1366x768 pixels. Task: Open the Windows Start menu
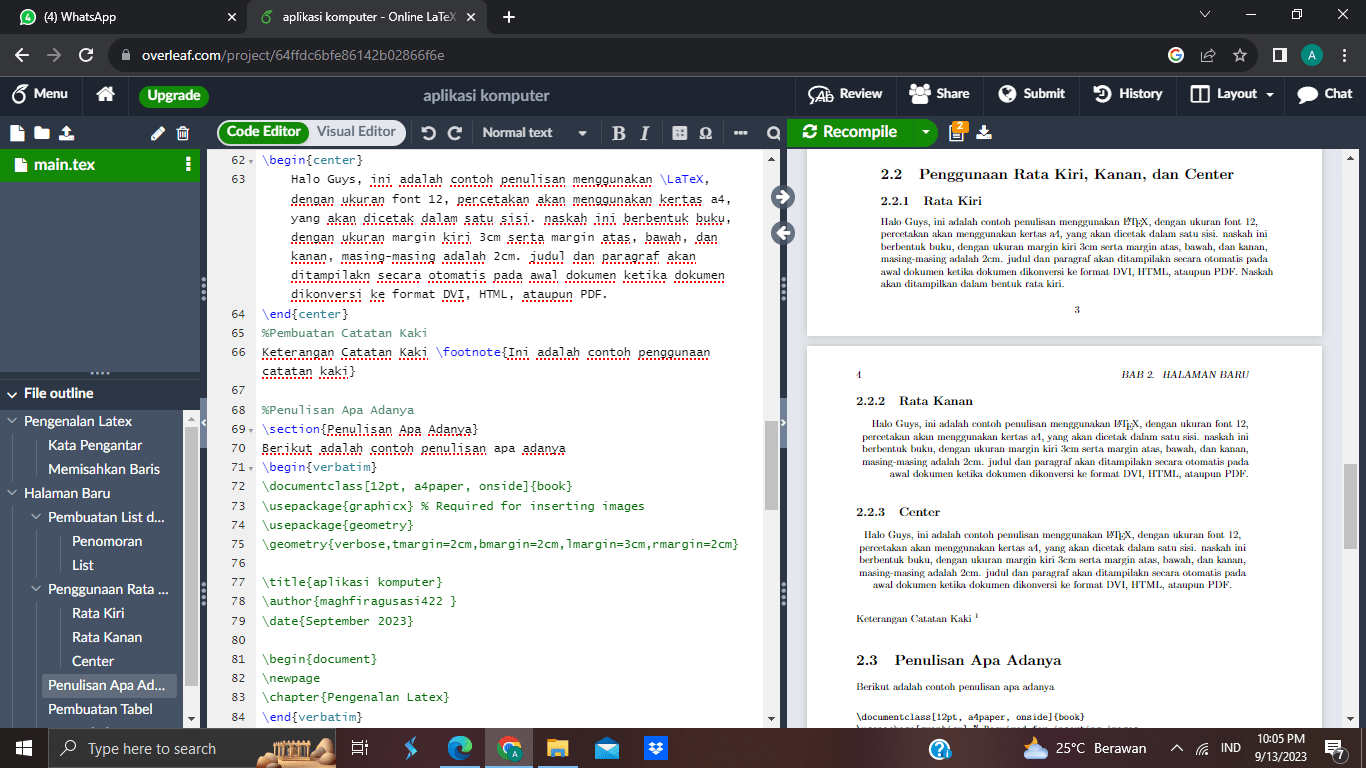[24, 748]
